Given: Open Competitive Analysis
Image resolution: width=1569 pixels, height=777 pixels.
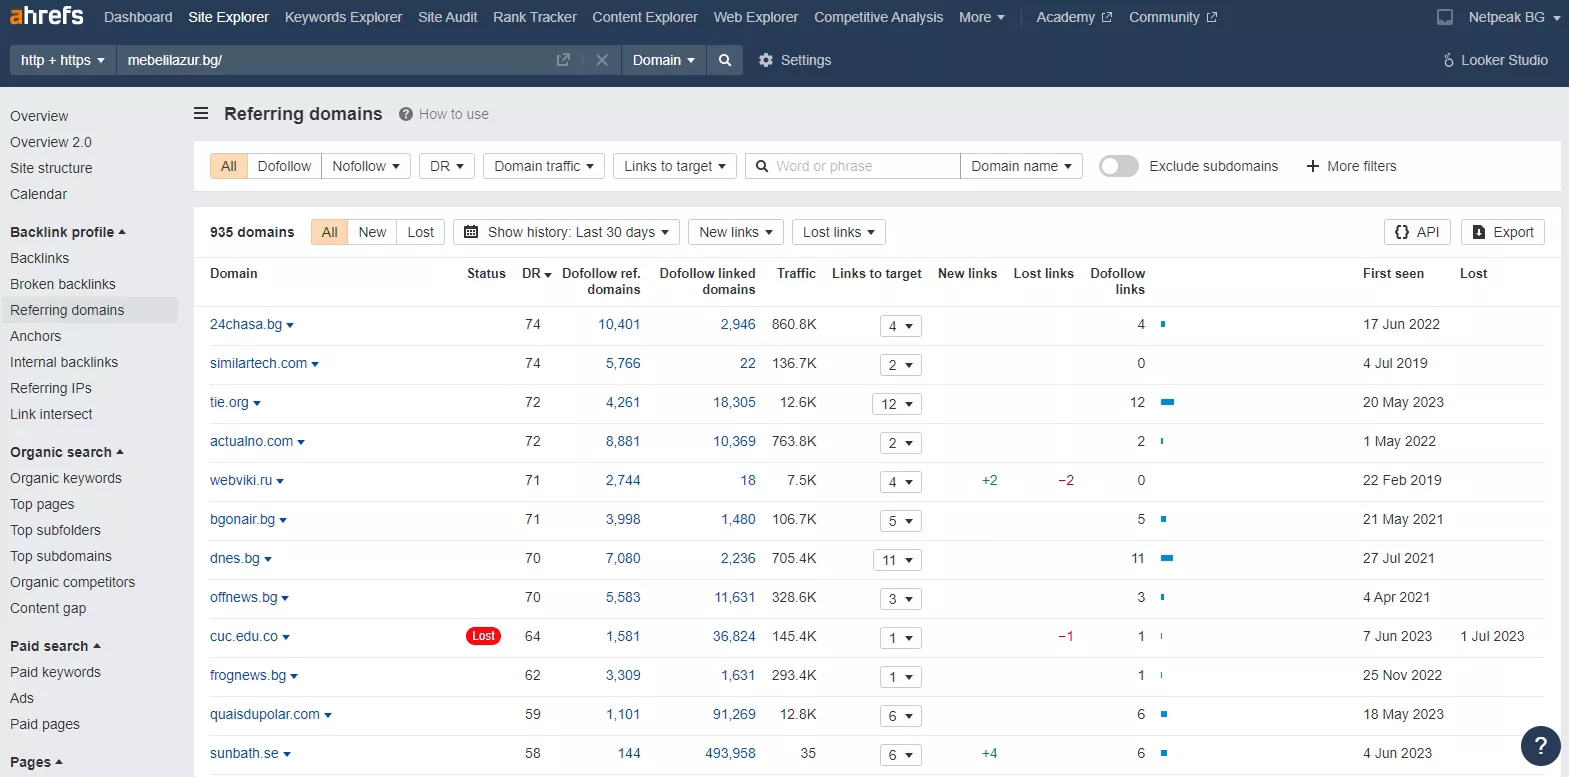Looking at the screenshot, I should coord(878,17).
